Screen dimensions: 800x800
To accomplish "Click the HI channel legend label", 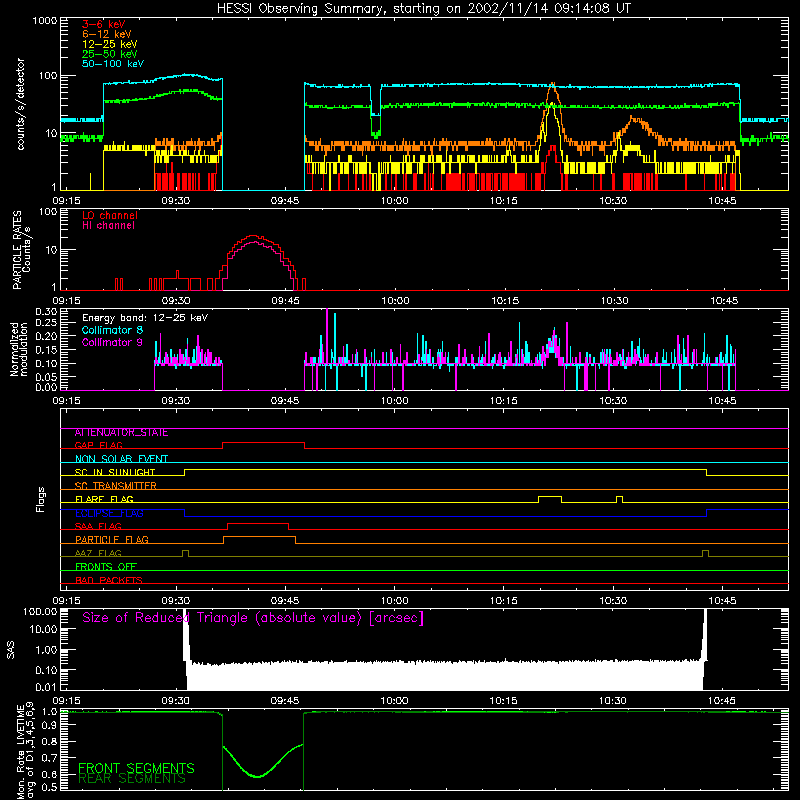I will tap(108, 226).
